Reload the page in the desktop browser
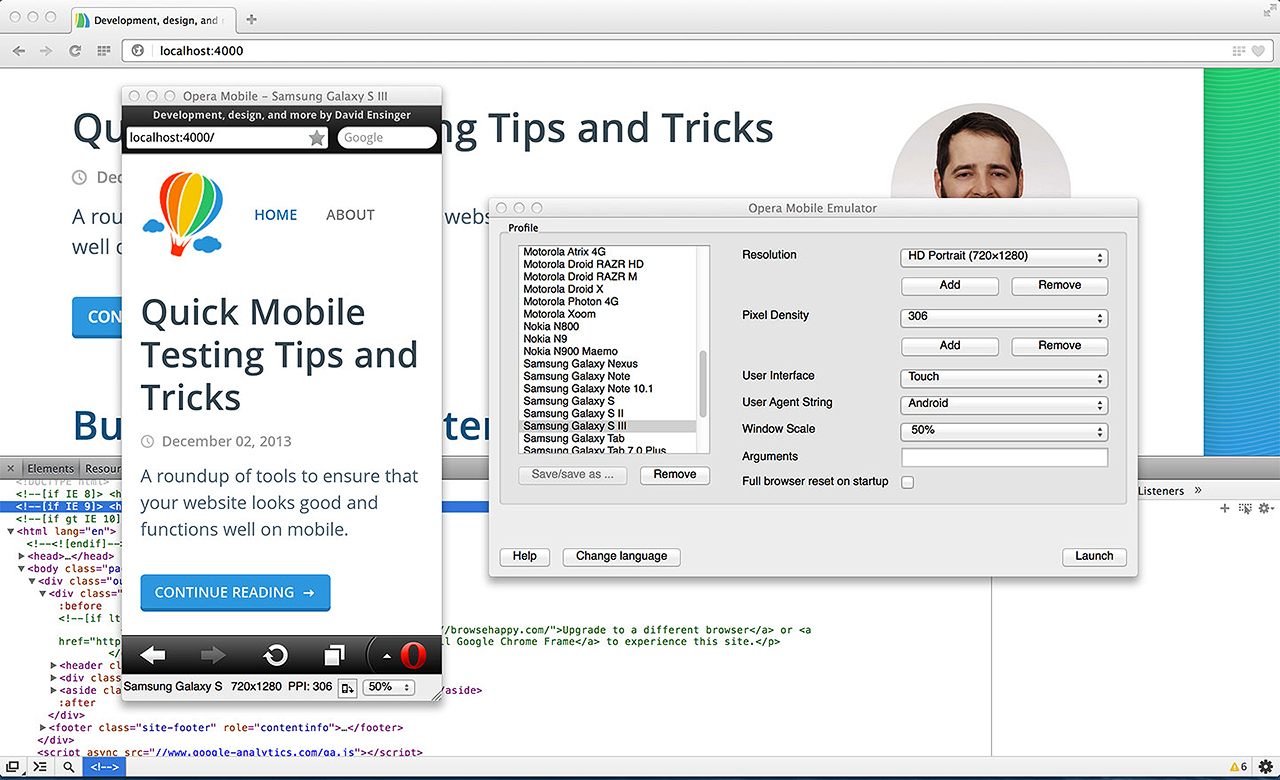Image resolution: width=1280 pixels, height=780 pixels. (74, 51)
